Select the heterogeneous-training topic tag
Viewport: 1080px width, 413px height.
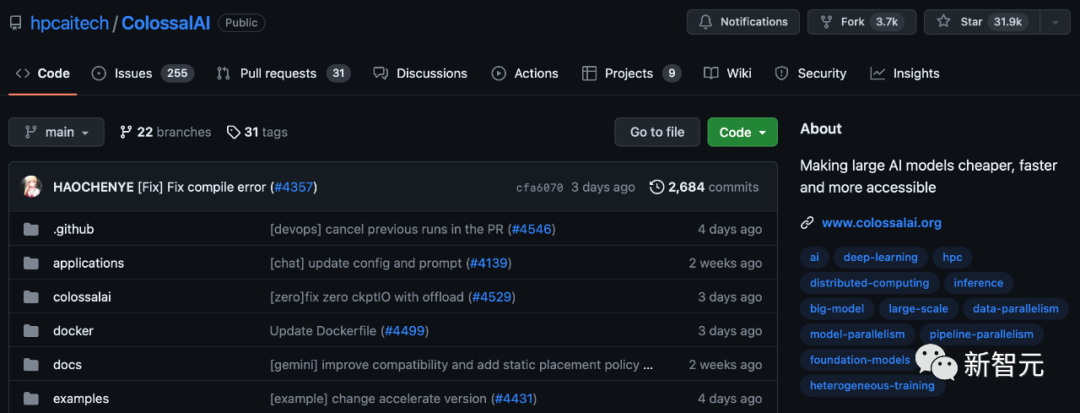coord(872,385)
